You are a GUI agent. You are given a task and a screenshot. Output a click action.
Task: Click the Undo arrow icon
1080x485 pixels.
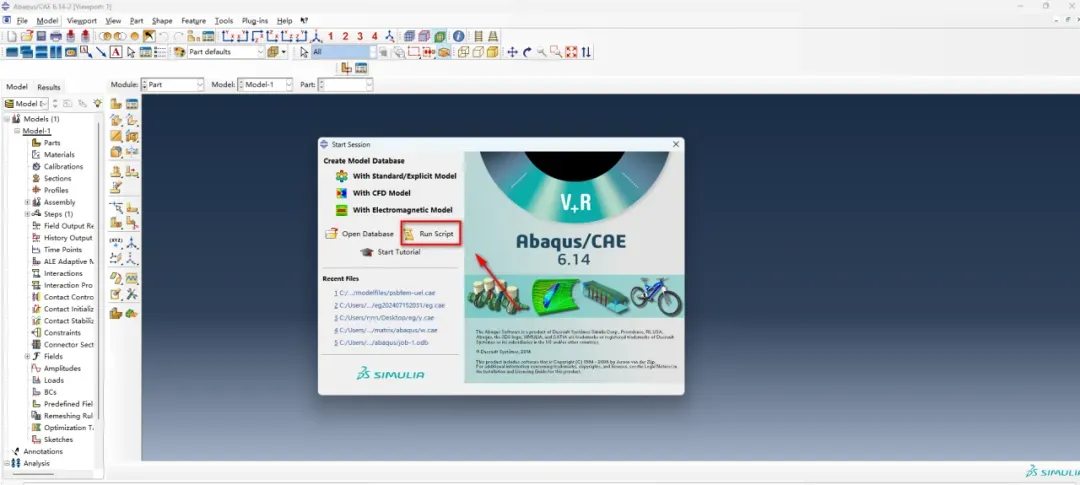pyautogui.click(x=163, y=36)
